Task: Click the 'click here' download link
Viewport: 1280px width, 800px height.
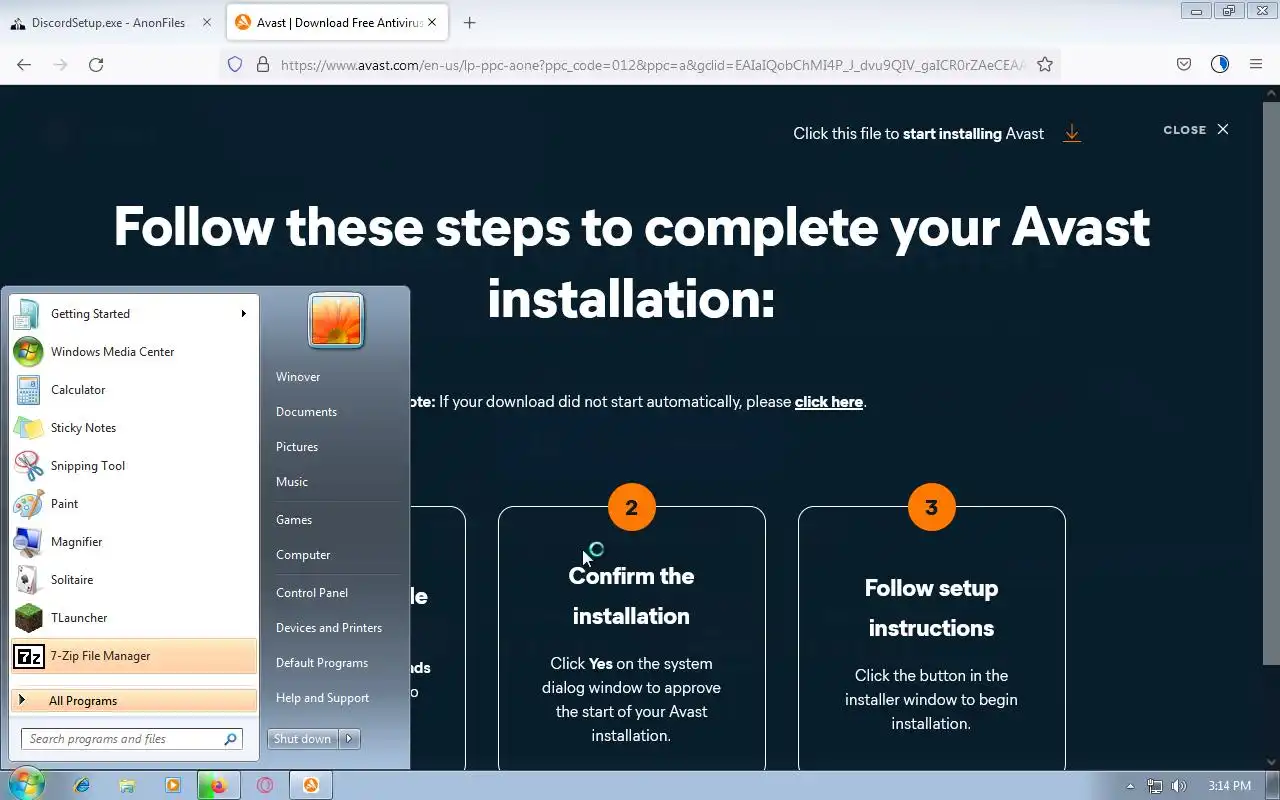Action: 829,402
